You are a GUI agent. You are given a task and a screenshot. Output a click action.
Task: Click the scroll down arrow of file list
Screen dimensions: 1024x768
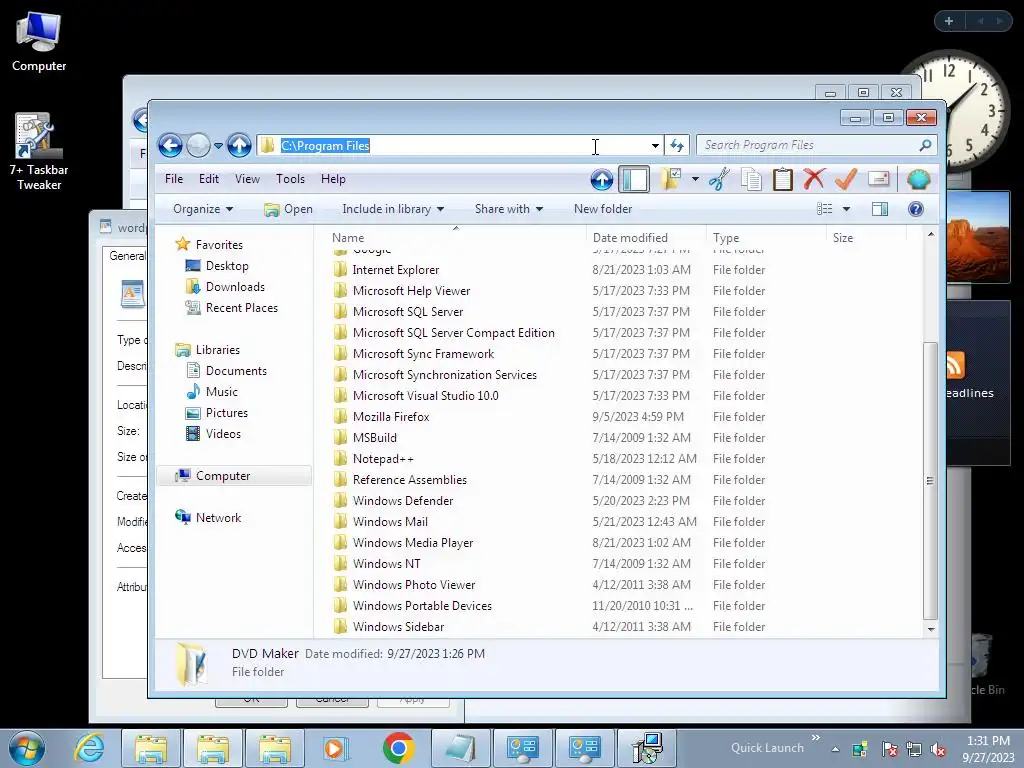(x=930, y=629)
